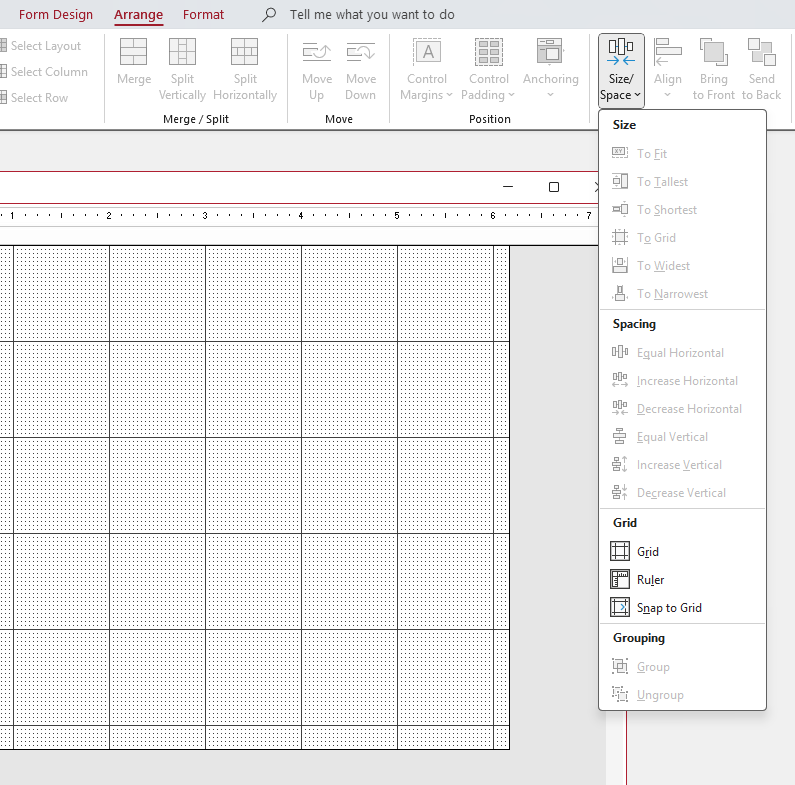The width and height of the screenshot is (795, 785).
Task: Collapse the Size/Space dropdown button
Action: click(x=621, y=70)
